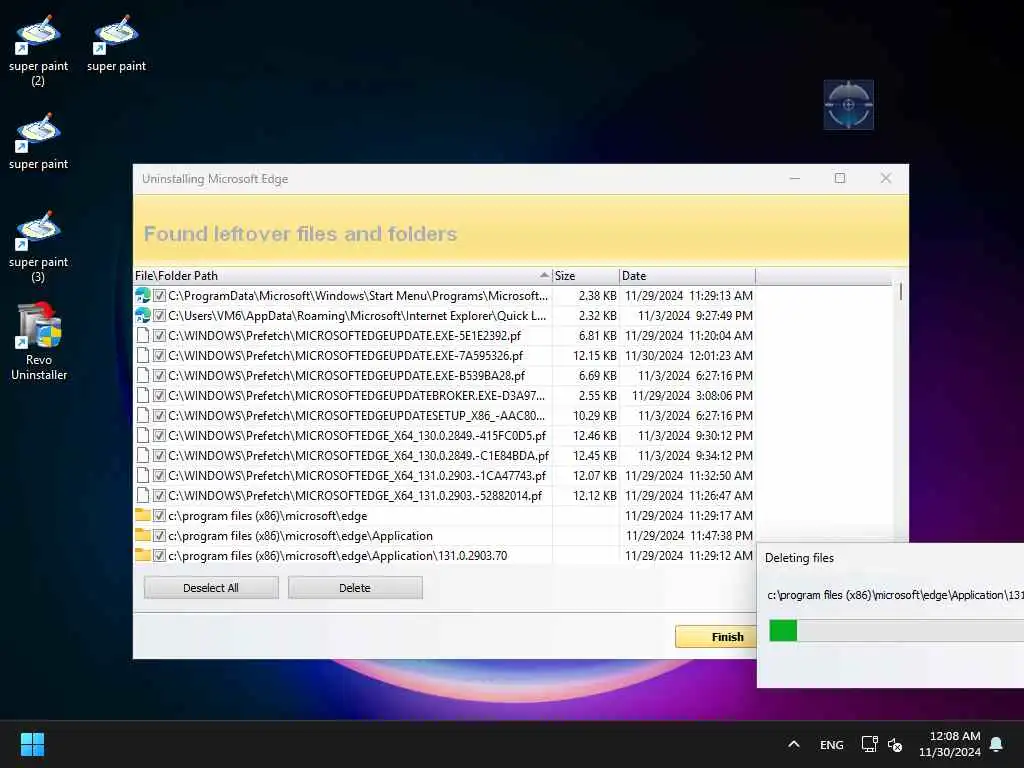The image size is (1024, 768).
Task: Uncheck MICROSOFTEDGEUPDATE.EXE-7A595326.pf checkbox
Action: coord(159,356)
